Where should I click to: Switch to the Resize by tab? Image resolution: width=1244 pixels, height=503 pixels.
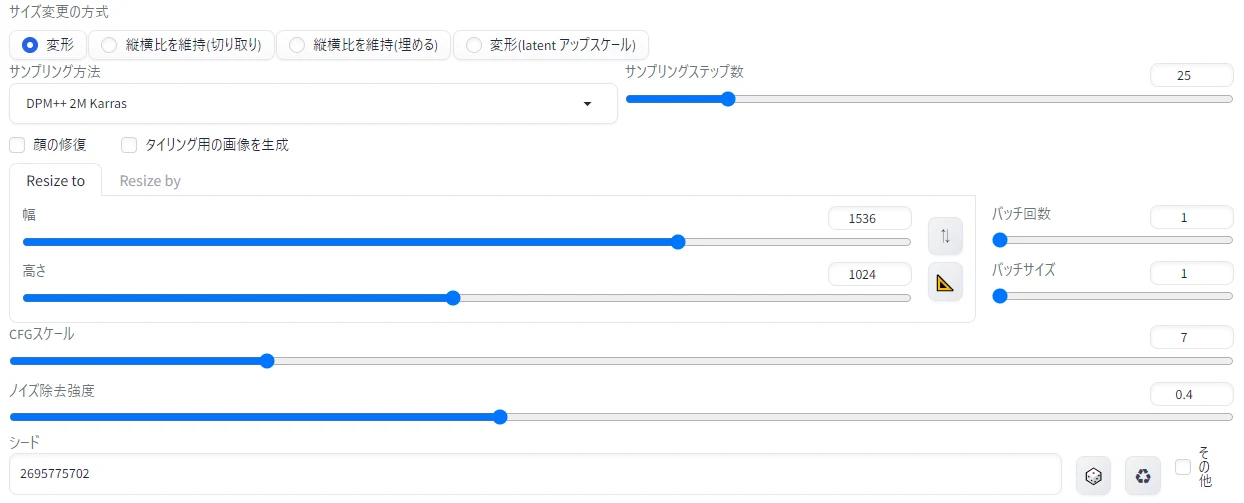[x=150, y=181]
